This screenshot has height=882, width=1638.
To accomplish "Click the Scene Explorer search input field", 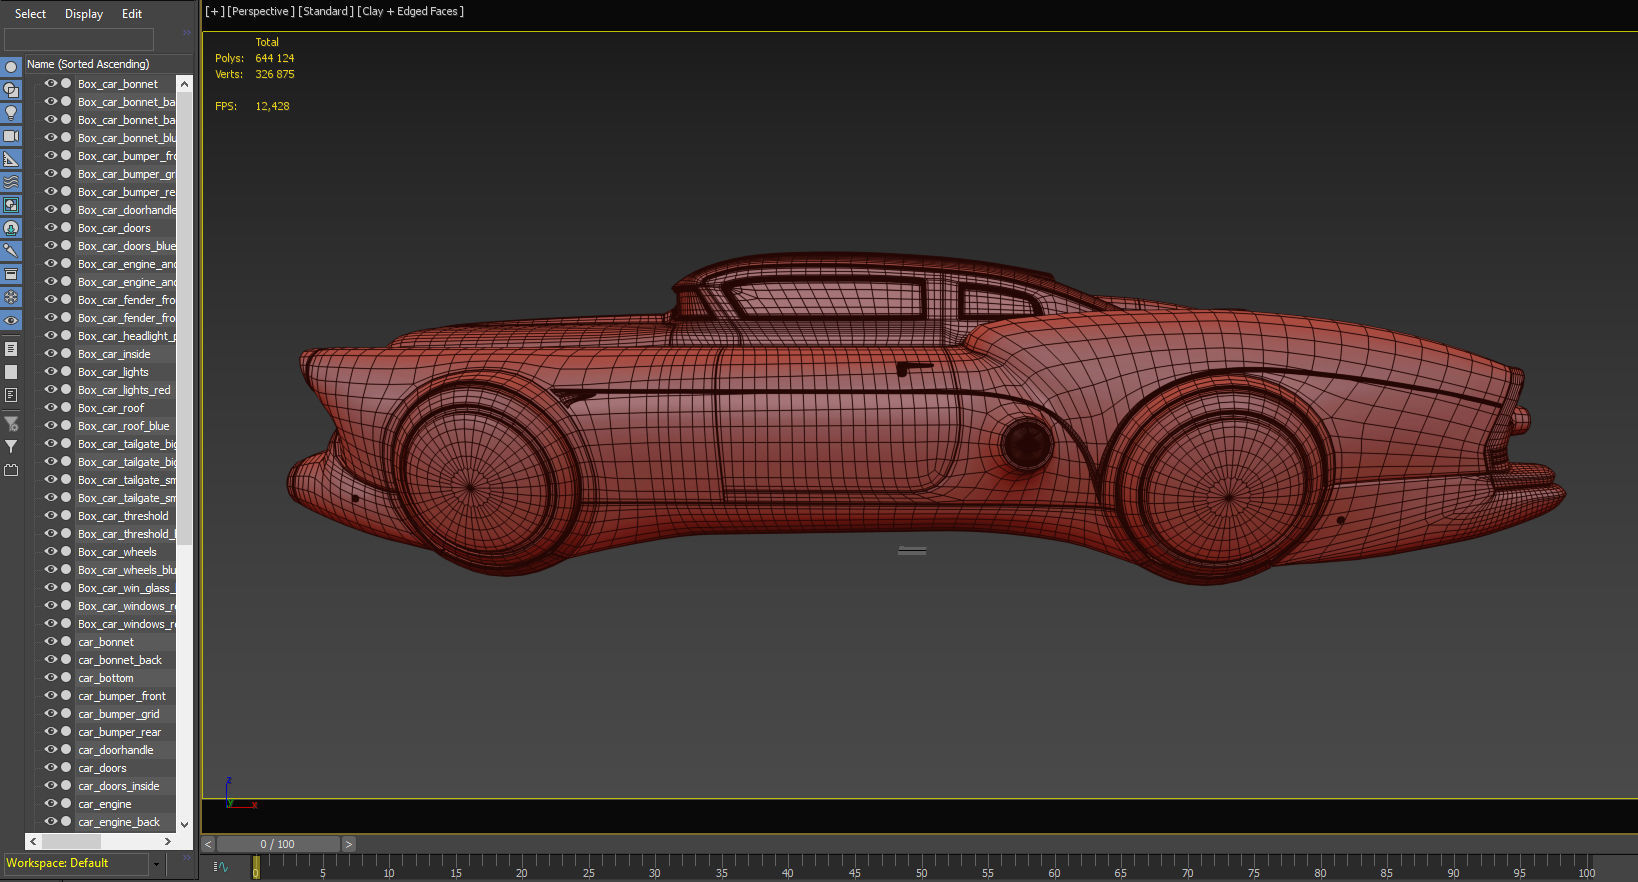I will 79,38.
